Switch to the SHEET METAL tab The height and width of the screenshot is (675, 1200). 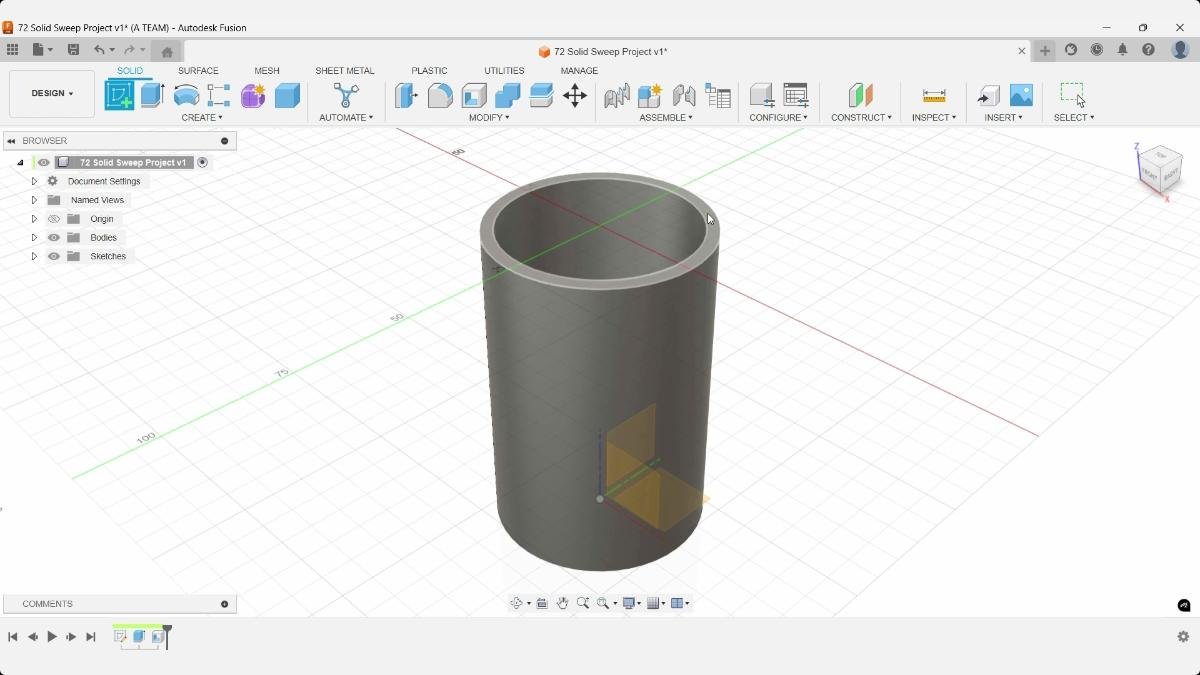click(x=345, y=71)
